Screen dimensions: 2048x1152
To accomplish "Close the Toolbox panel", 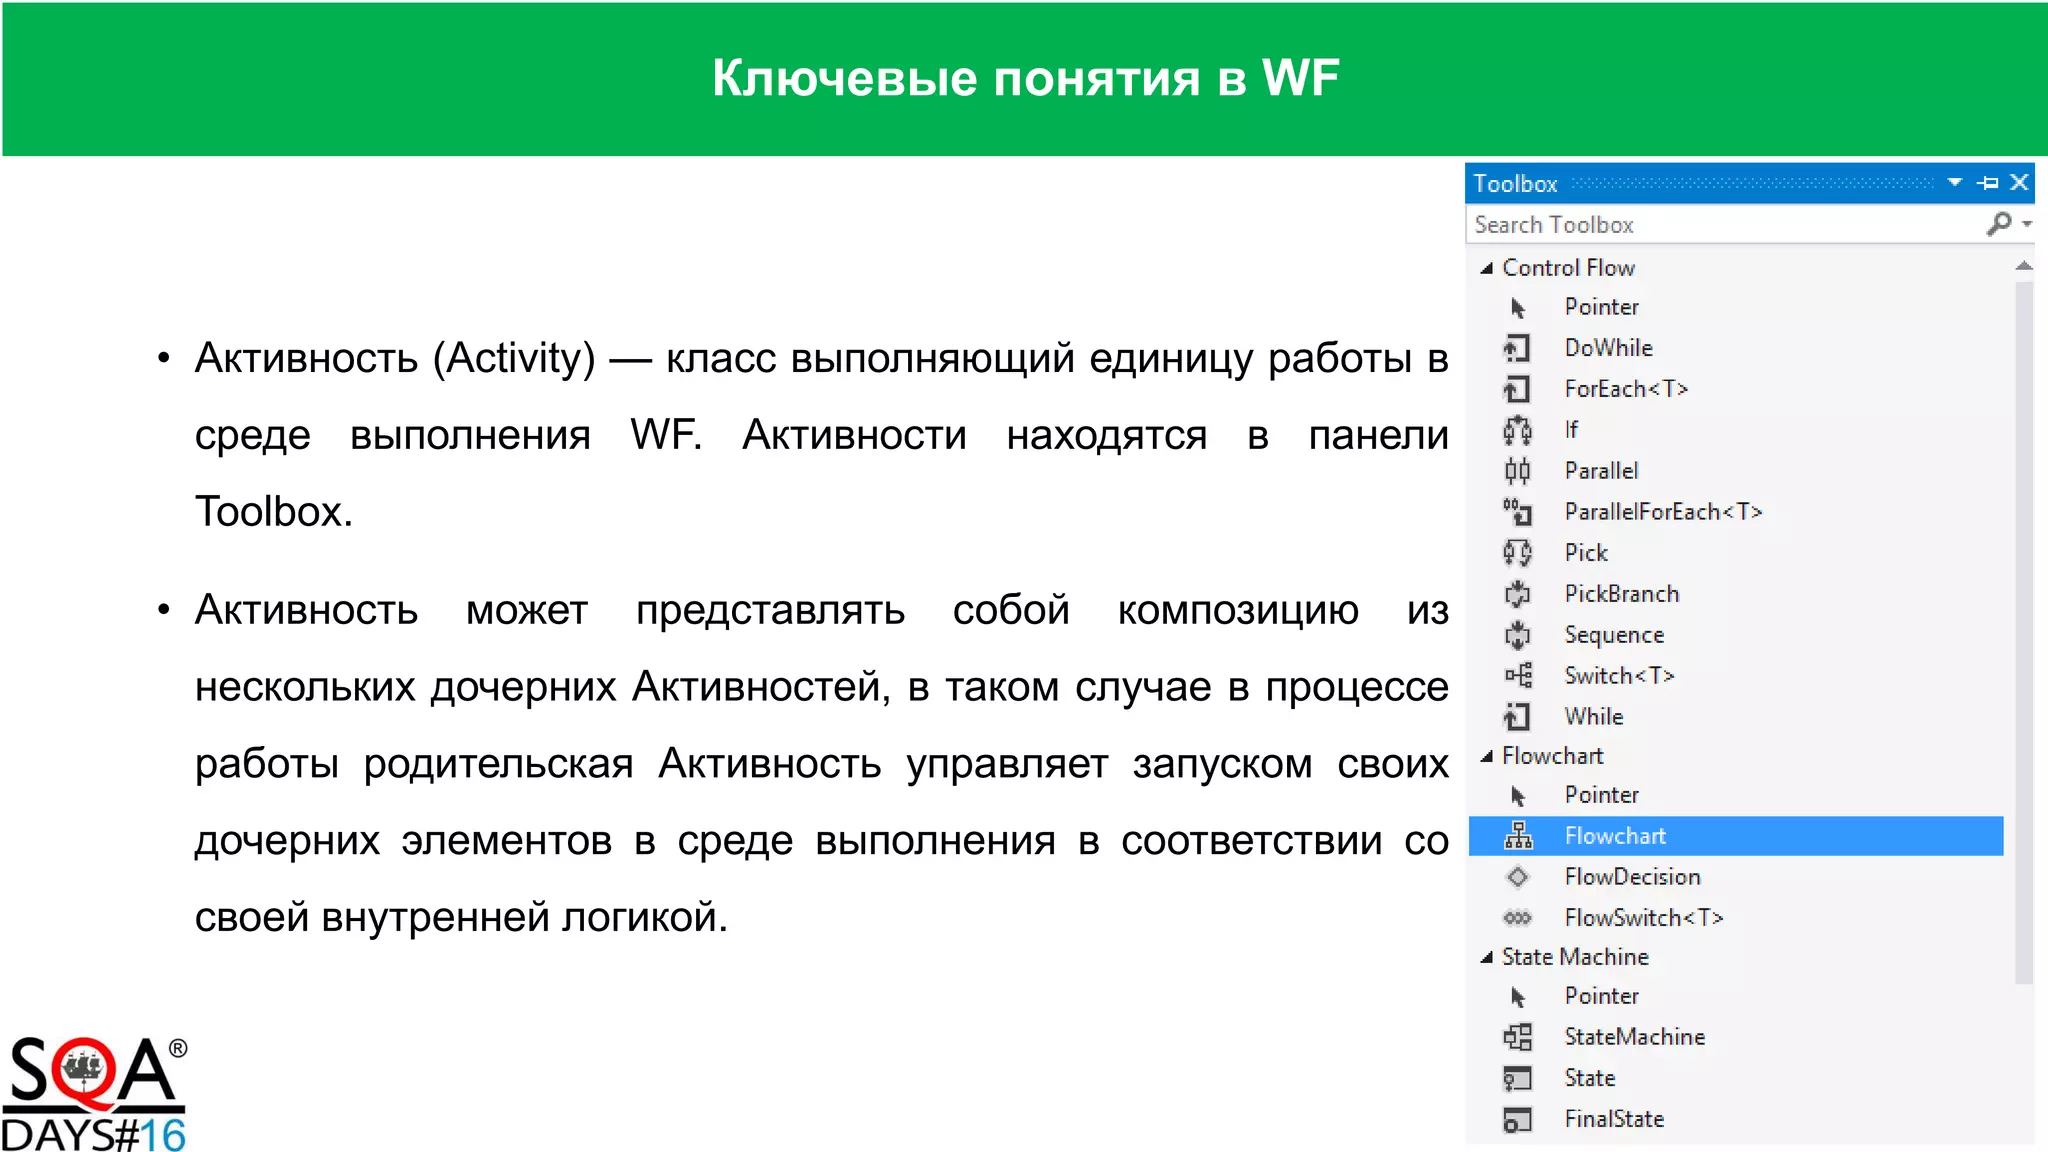I will click(x=2019, y=182).
